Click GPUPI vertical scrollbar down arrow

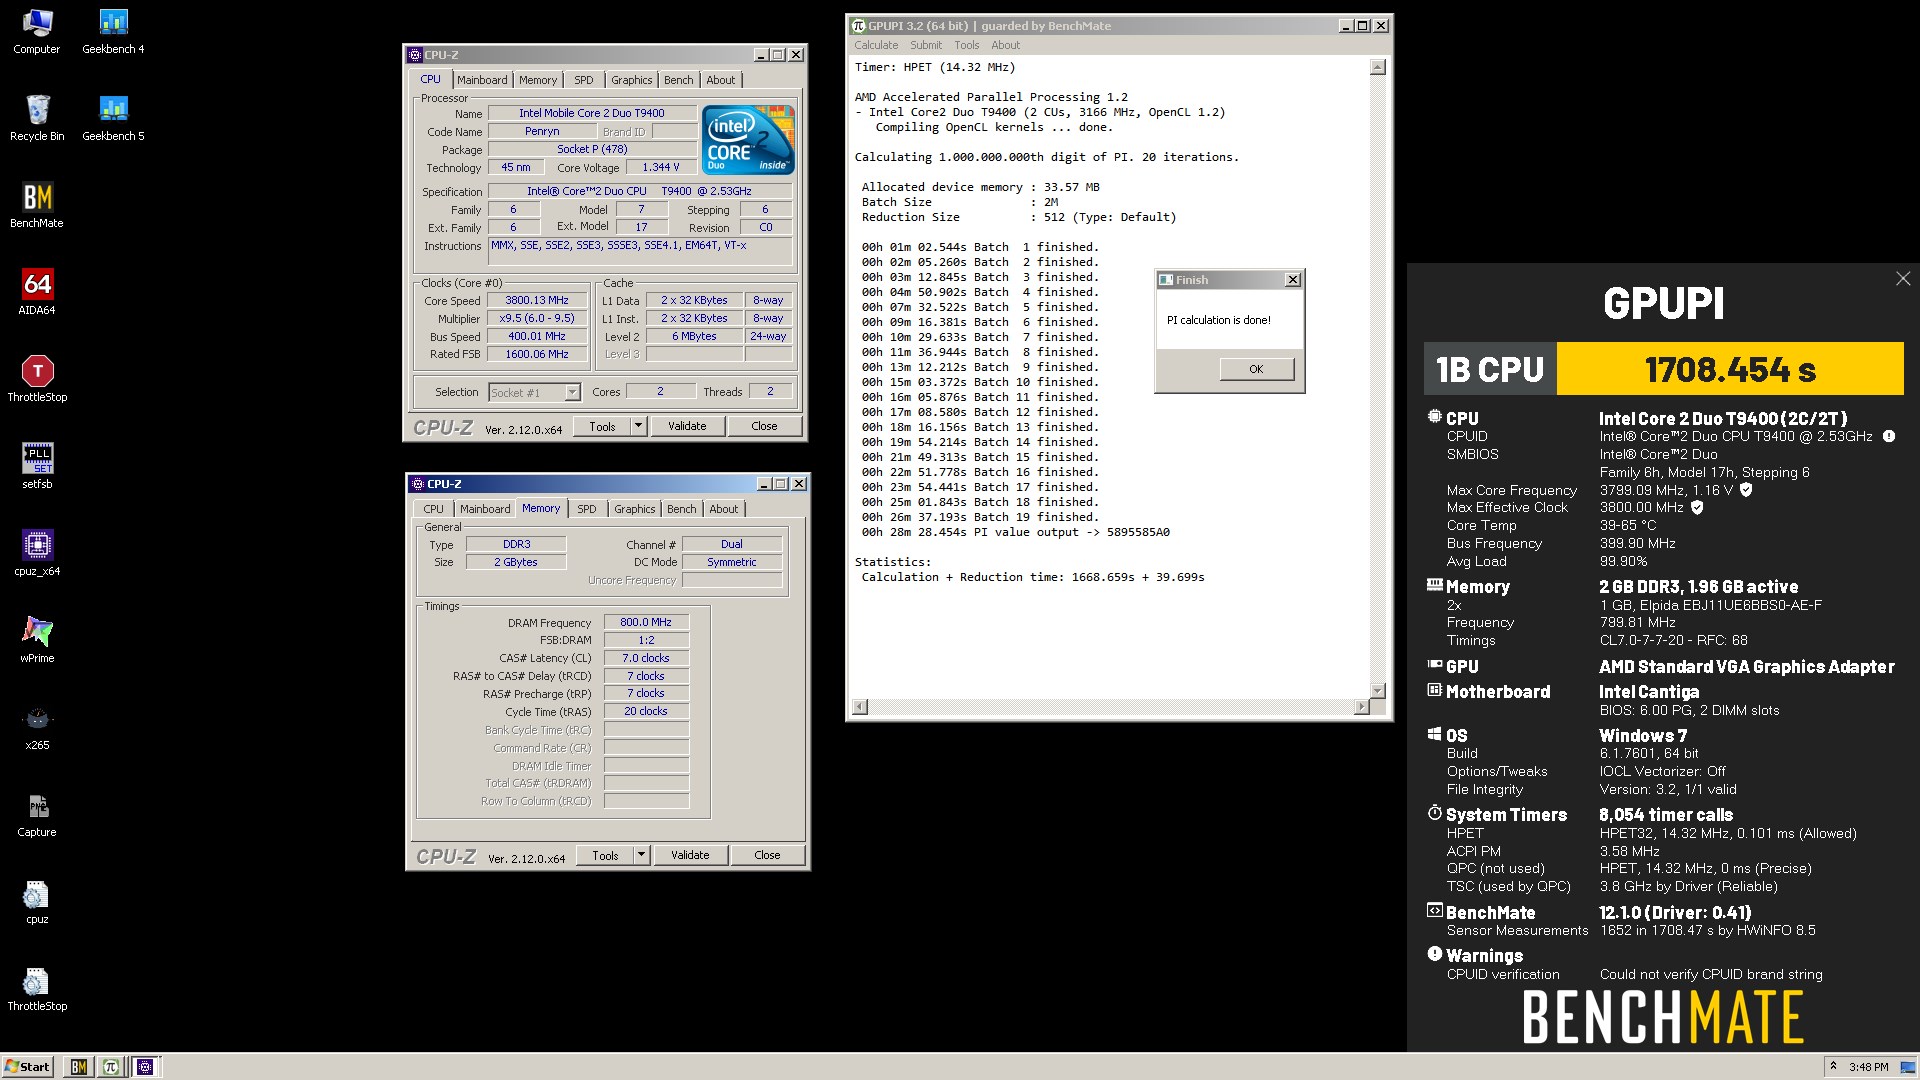coord(1378,690)
